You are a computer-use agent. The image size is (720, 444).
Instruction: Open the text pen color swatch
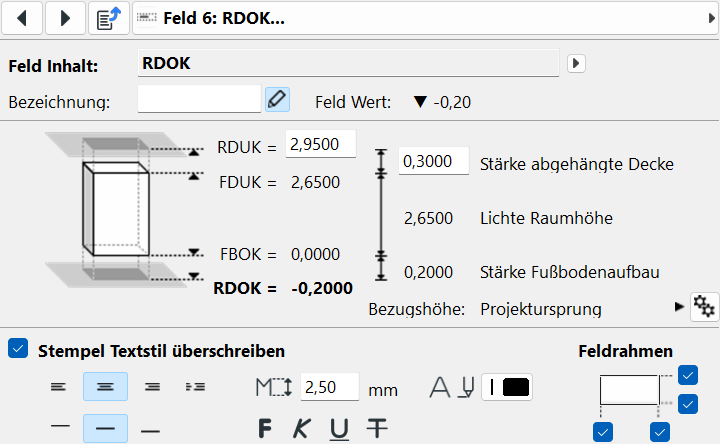point(508,387)
